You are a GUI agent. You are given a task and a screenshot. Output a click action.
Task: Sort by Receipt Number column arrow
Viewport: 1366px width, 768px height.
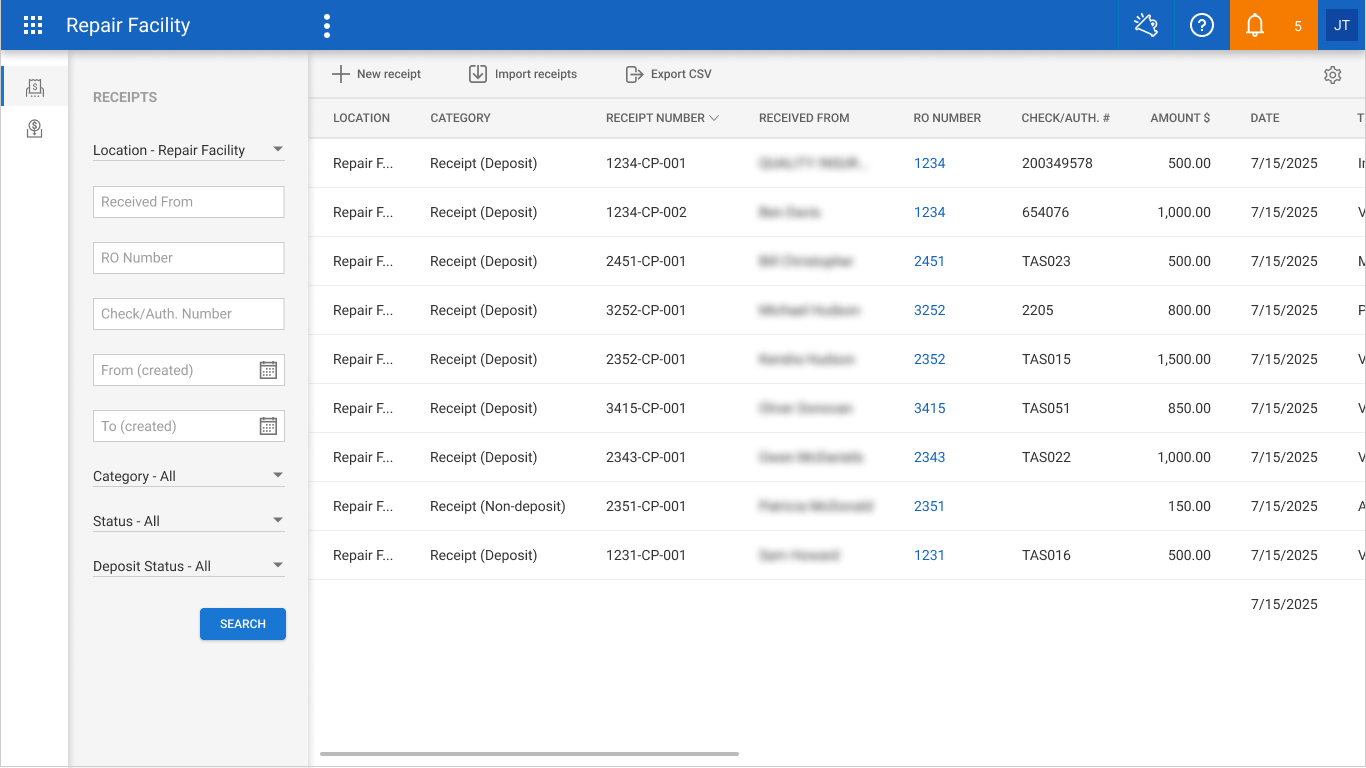tap(714, 118)
